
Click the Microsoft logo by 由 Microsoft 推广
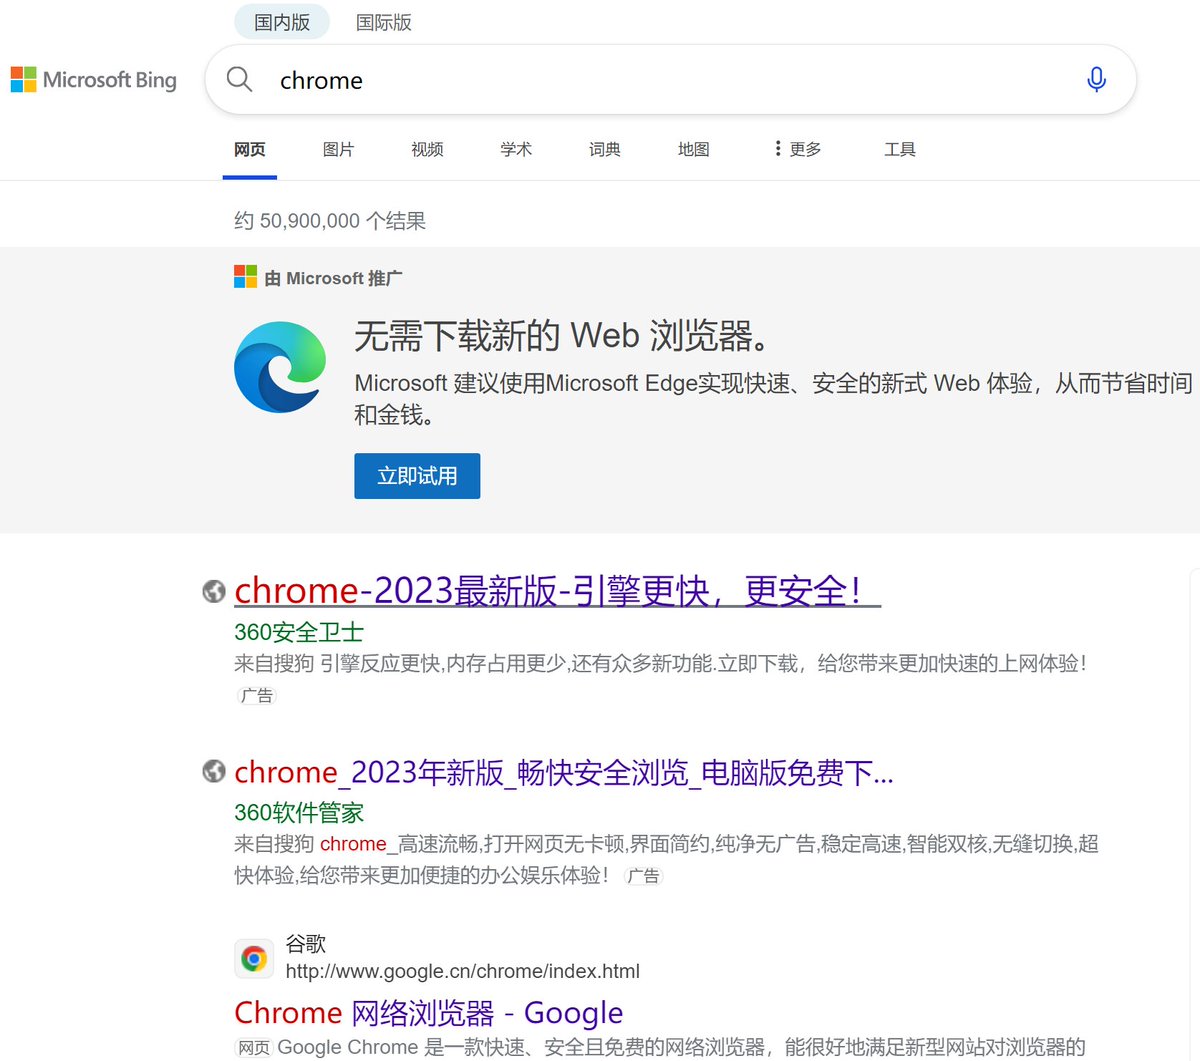(245, 277)
